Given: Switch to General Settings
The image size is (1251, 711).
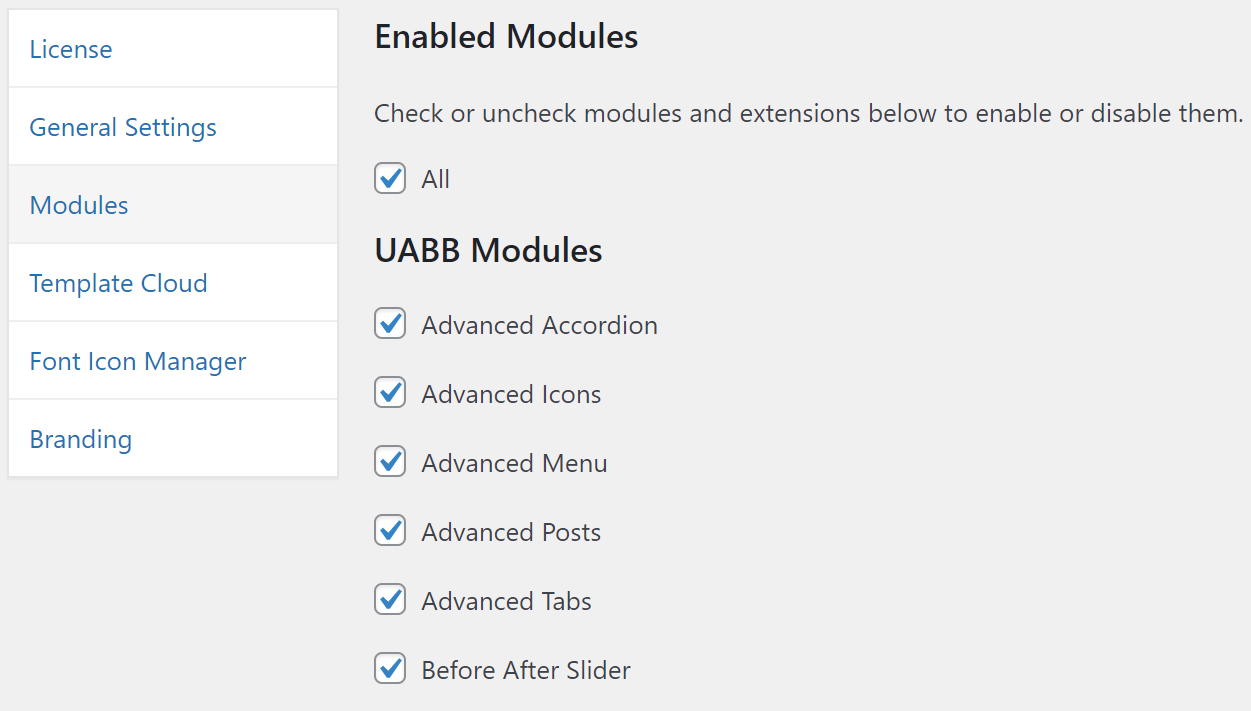Looking at the screenshot, I should point(123,126).
